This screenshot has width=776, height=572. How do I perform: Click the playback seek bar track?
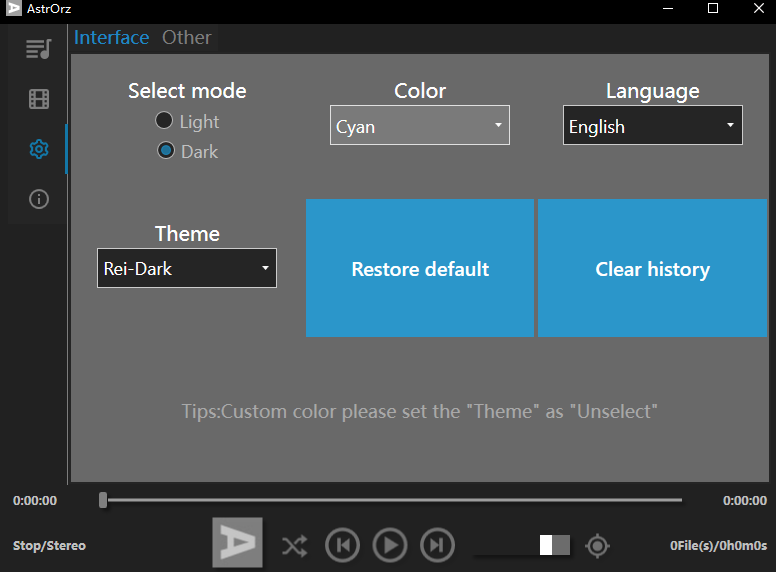pos(394,500)
